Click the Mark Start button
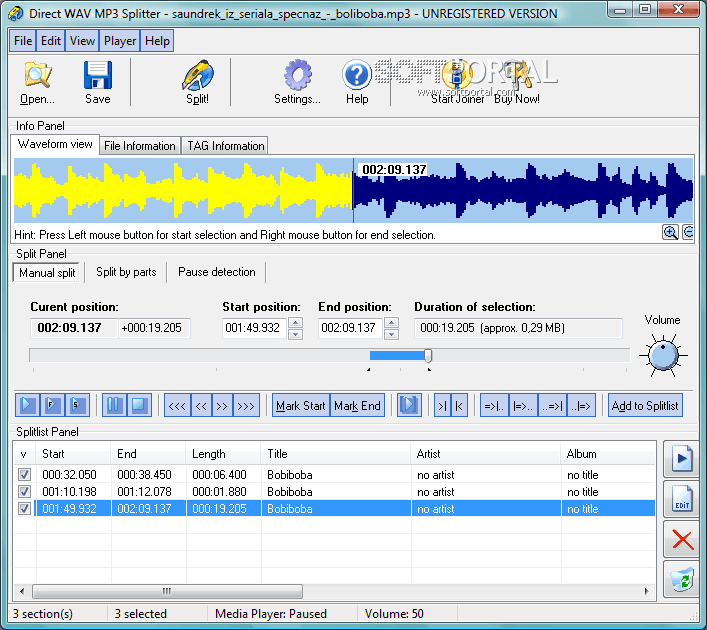This screenshot has width=707, height=630. point(301,405)
